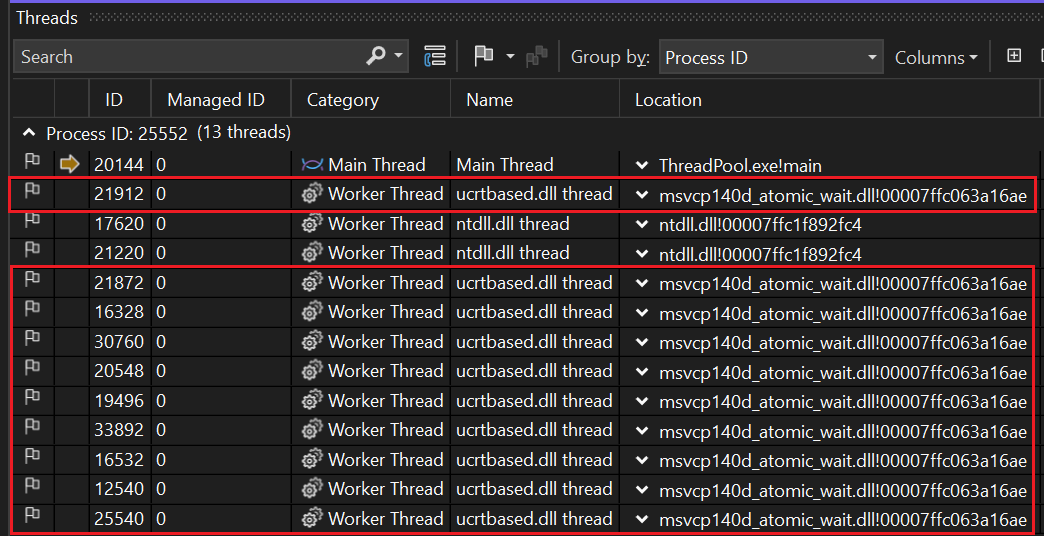Image resolution: width=1044 pixels, height=536 pixels.
Task: Open the Columns dropdown menu
Action: [936, 57]
